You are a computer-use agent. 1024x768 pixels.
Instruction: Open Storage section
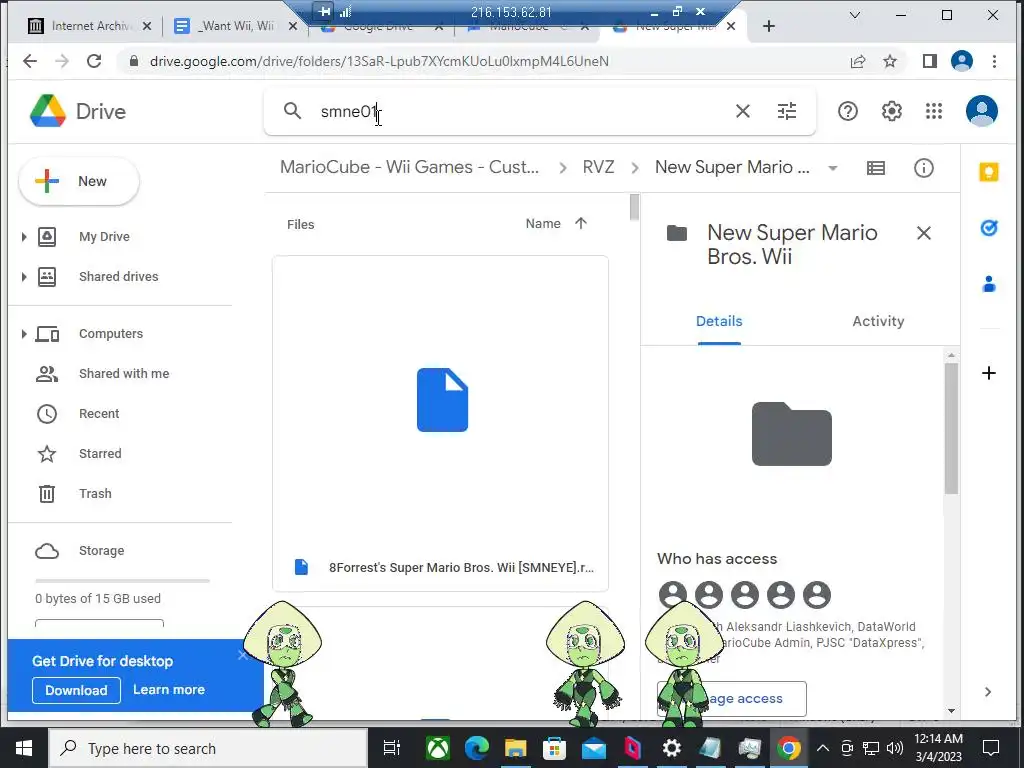point(101,551)
